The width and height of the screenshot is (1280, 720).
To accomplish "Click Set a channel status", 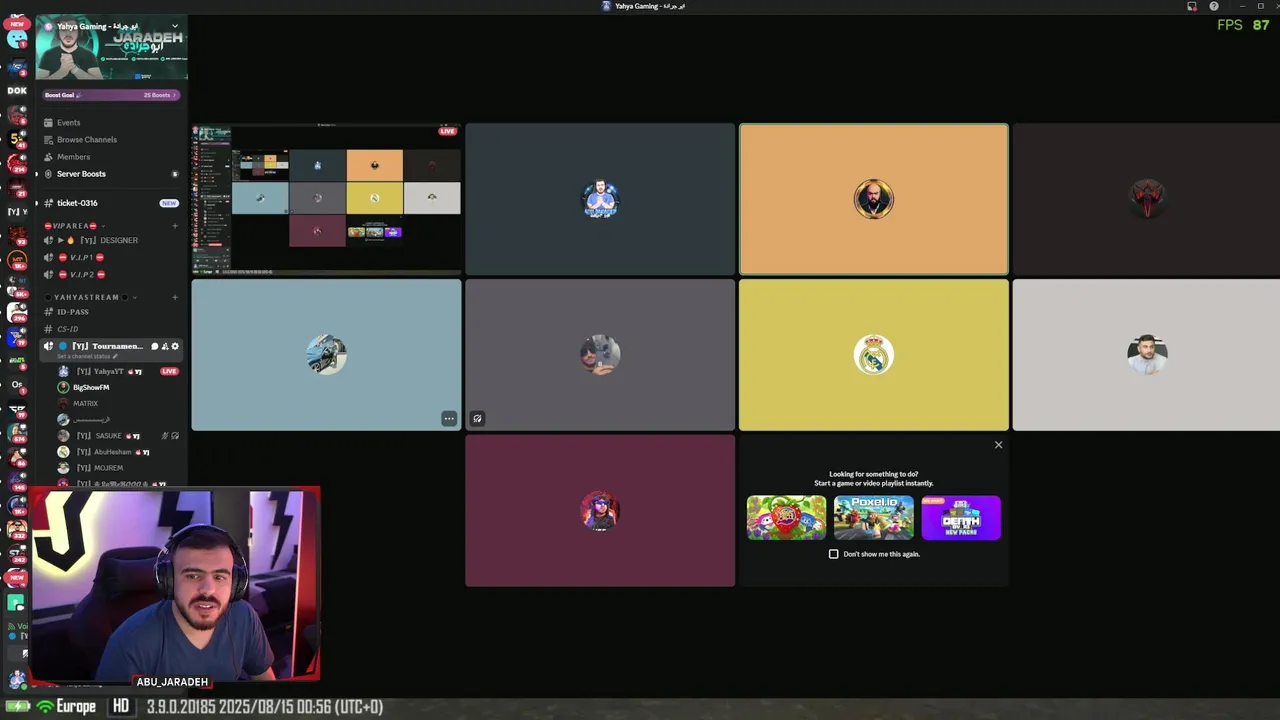I will pos(87,357).
